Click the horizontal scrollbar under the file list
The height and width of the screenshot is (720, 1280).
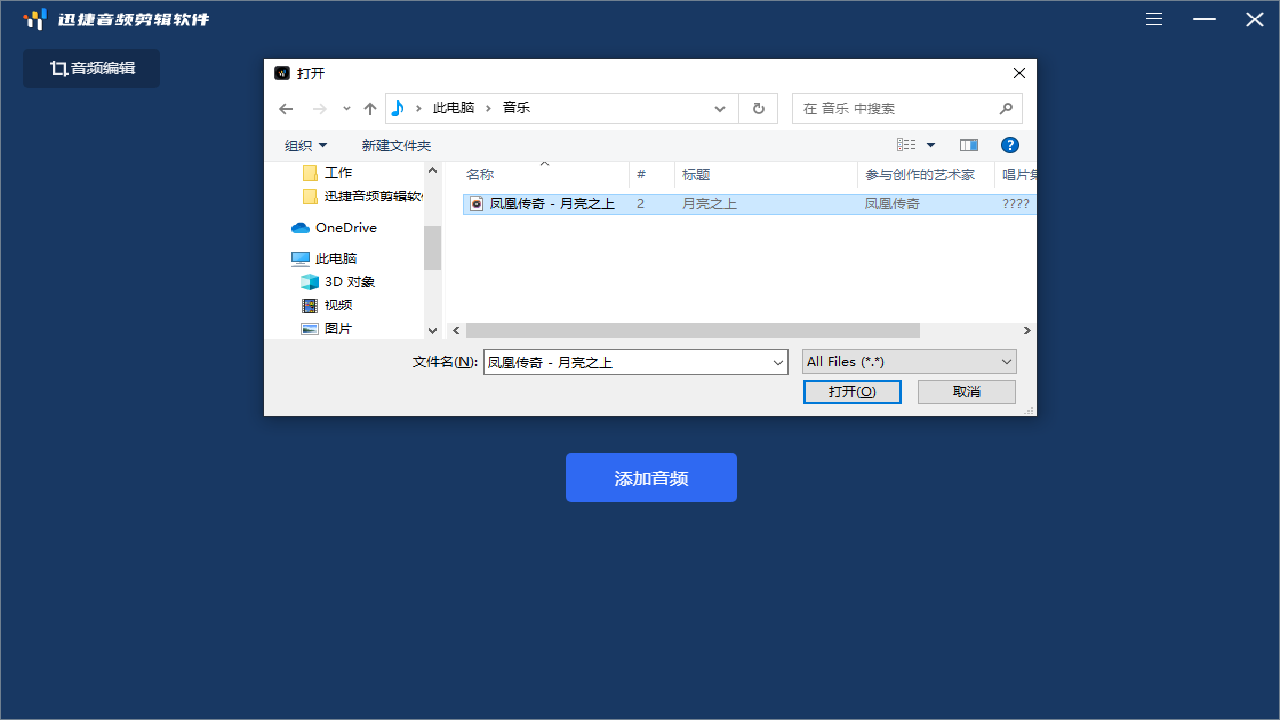point(693,330)
